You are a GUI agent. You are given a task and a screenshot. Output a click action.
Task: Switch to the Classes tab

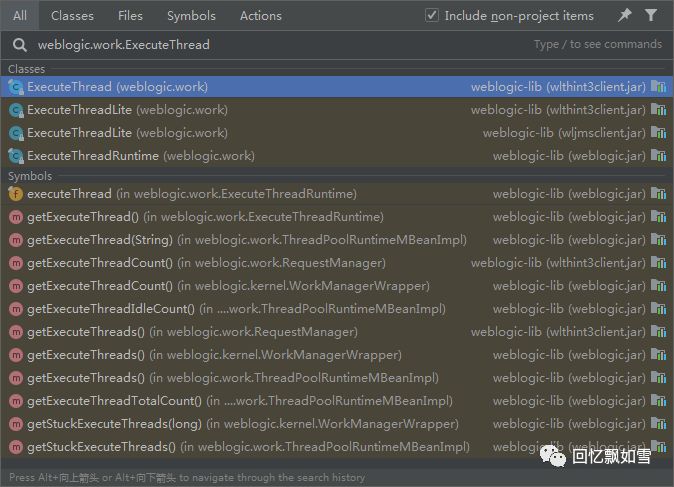point(72,16)
